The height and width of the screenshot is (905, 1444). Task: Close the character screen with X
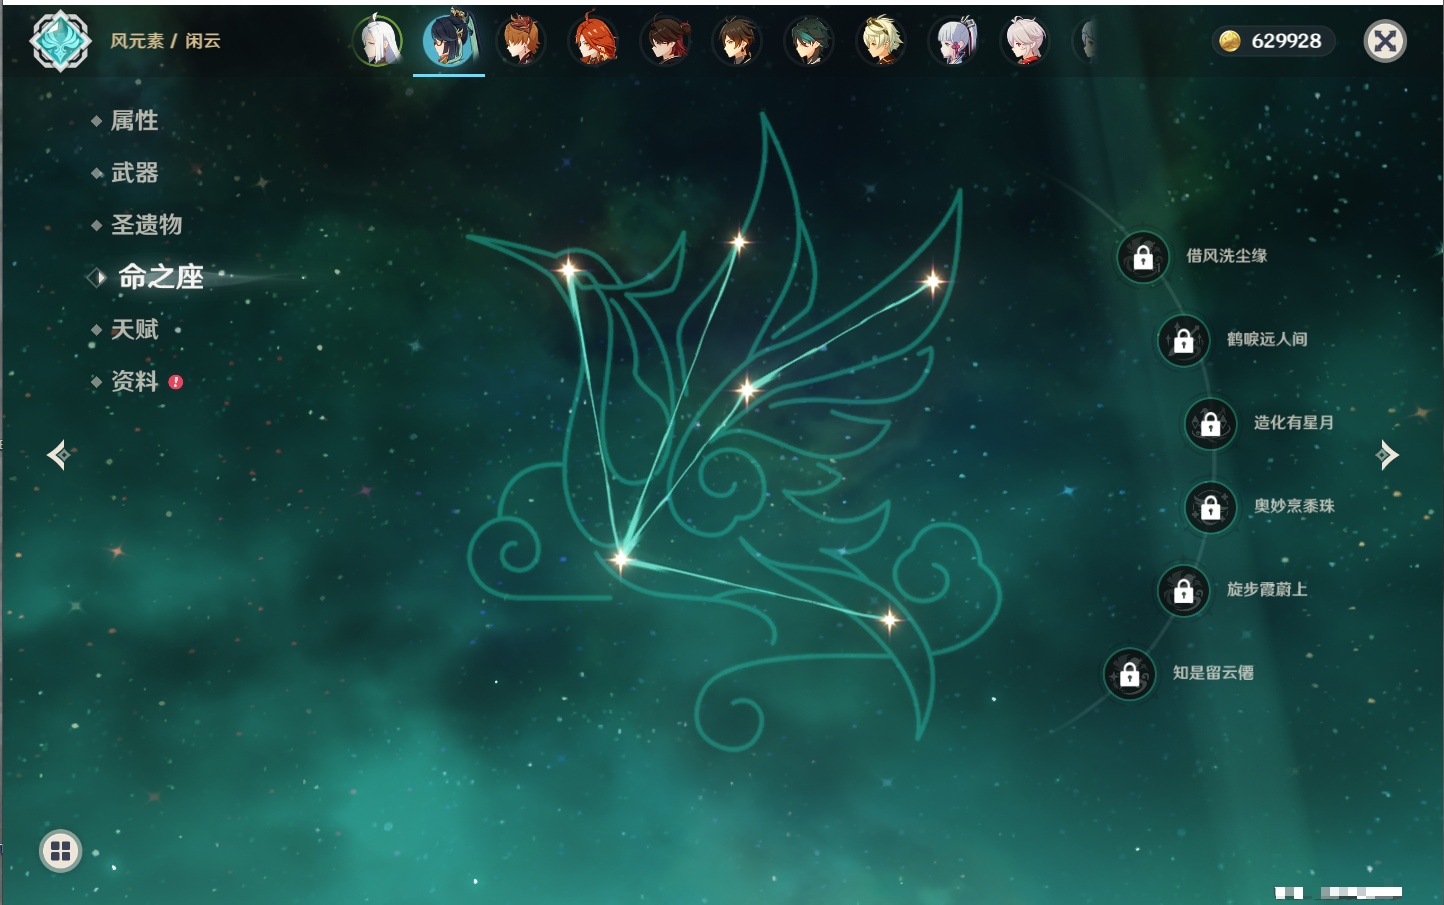(x=1385, y=41)
